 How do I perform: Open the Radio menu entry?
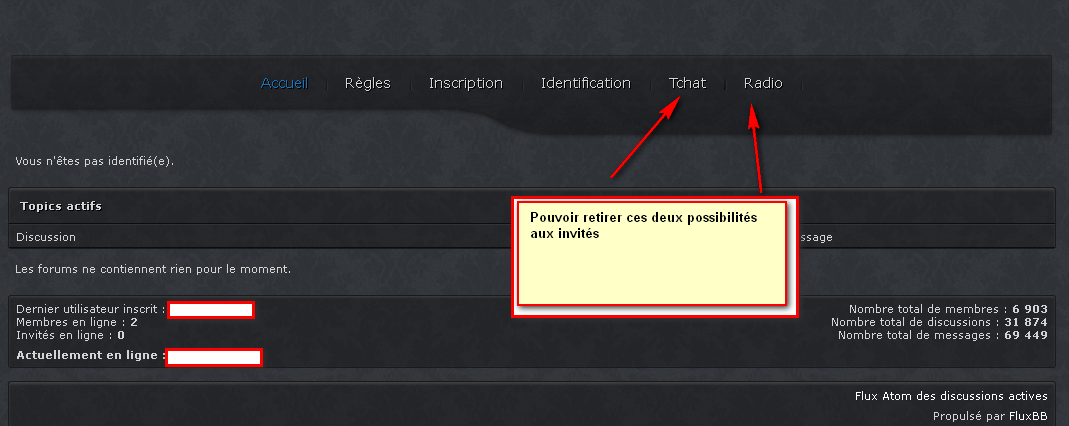pyautogui.click(x=763, y=83)
